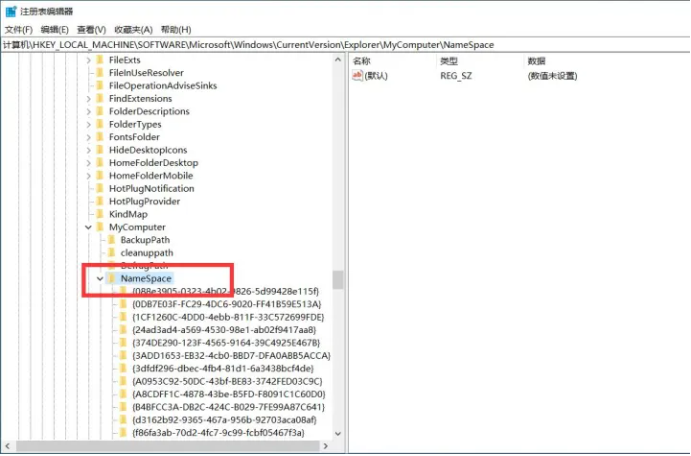Select key {3ADD1653-EB32-4cb0-BBD7-DFA0ABB5ACCA}
Screen dimensions: 691x456
[231, 356]
